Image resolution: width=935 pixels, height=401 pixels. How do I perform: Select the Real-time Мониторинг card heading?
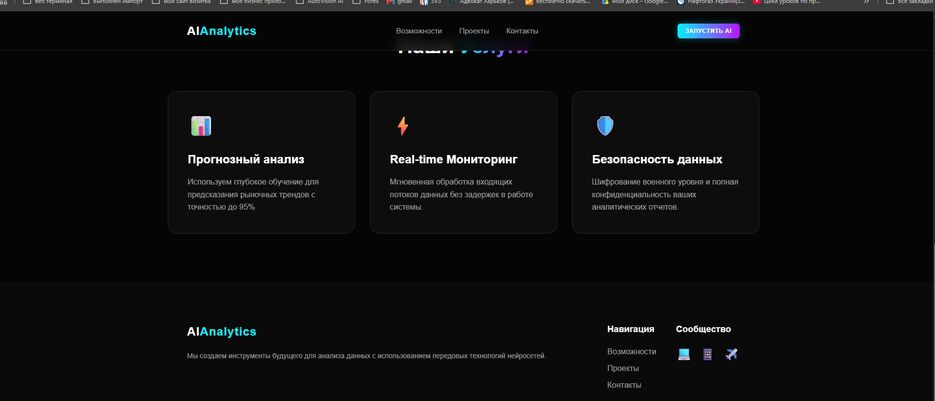click(454, 159)
